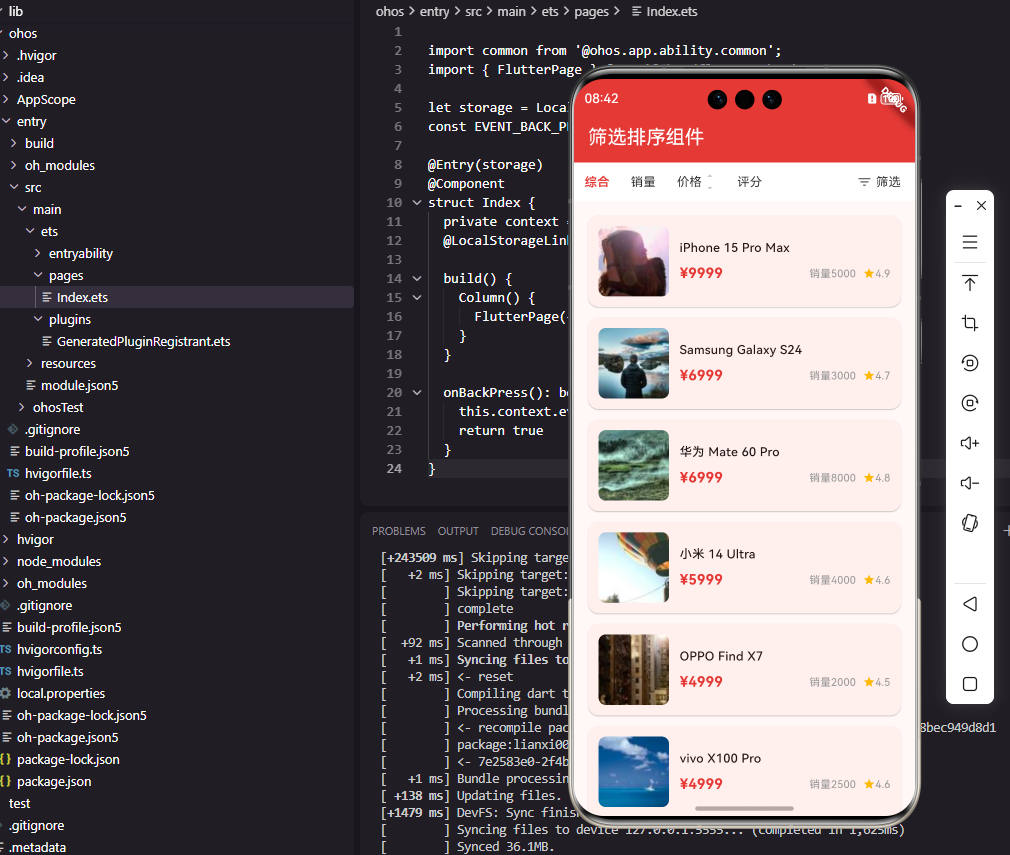This screenshot has height=855, width=1010.
Task: Click the emulator rotate-left icon
Action: coord(969,363)
